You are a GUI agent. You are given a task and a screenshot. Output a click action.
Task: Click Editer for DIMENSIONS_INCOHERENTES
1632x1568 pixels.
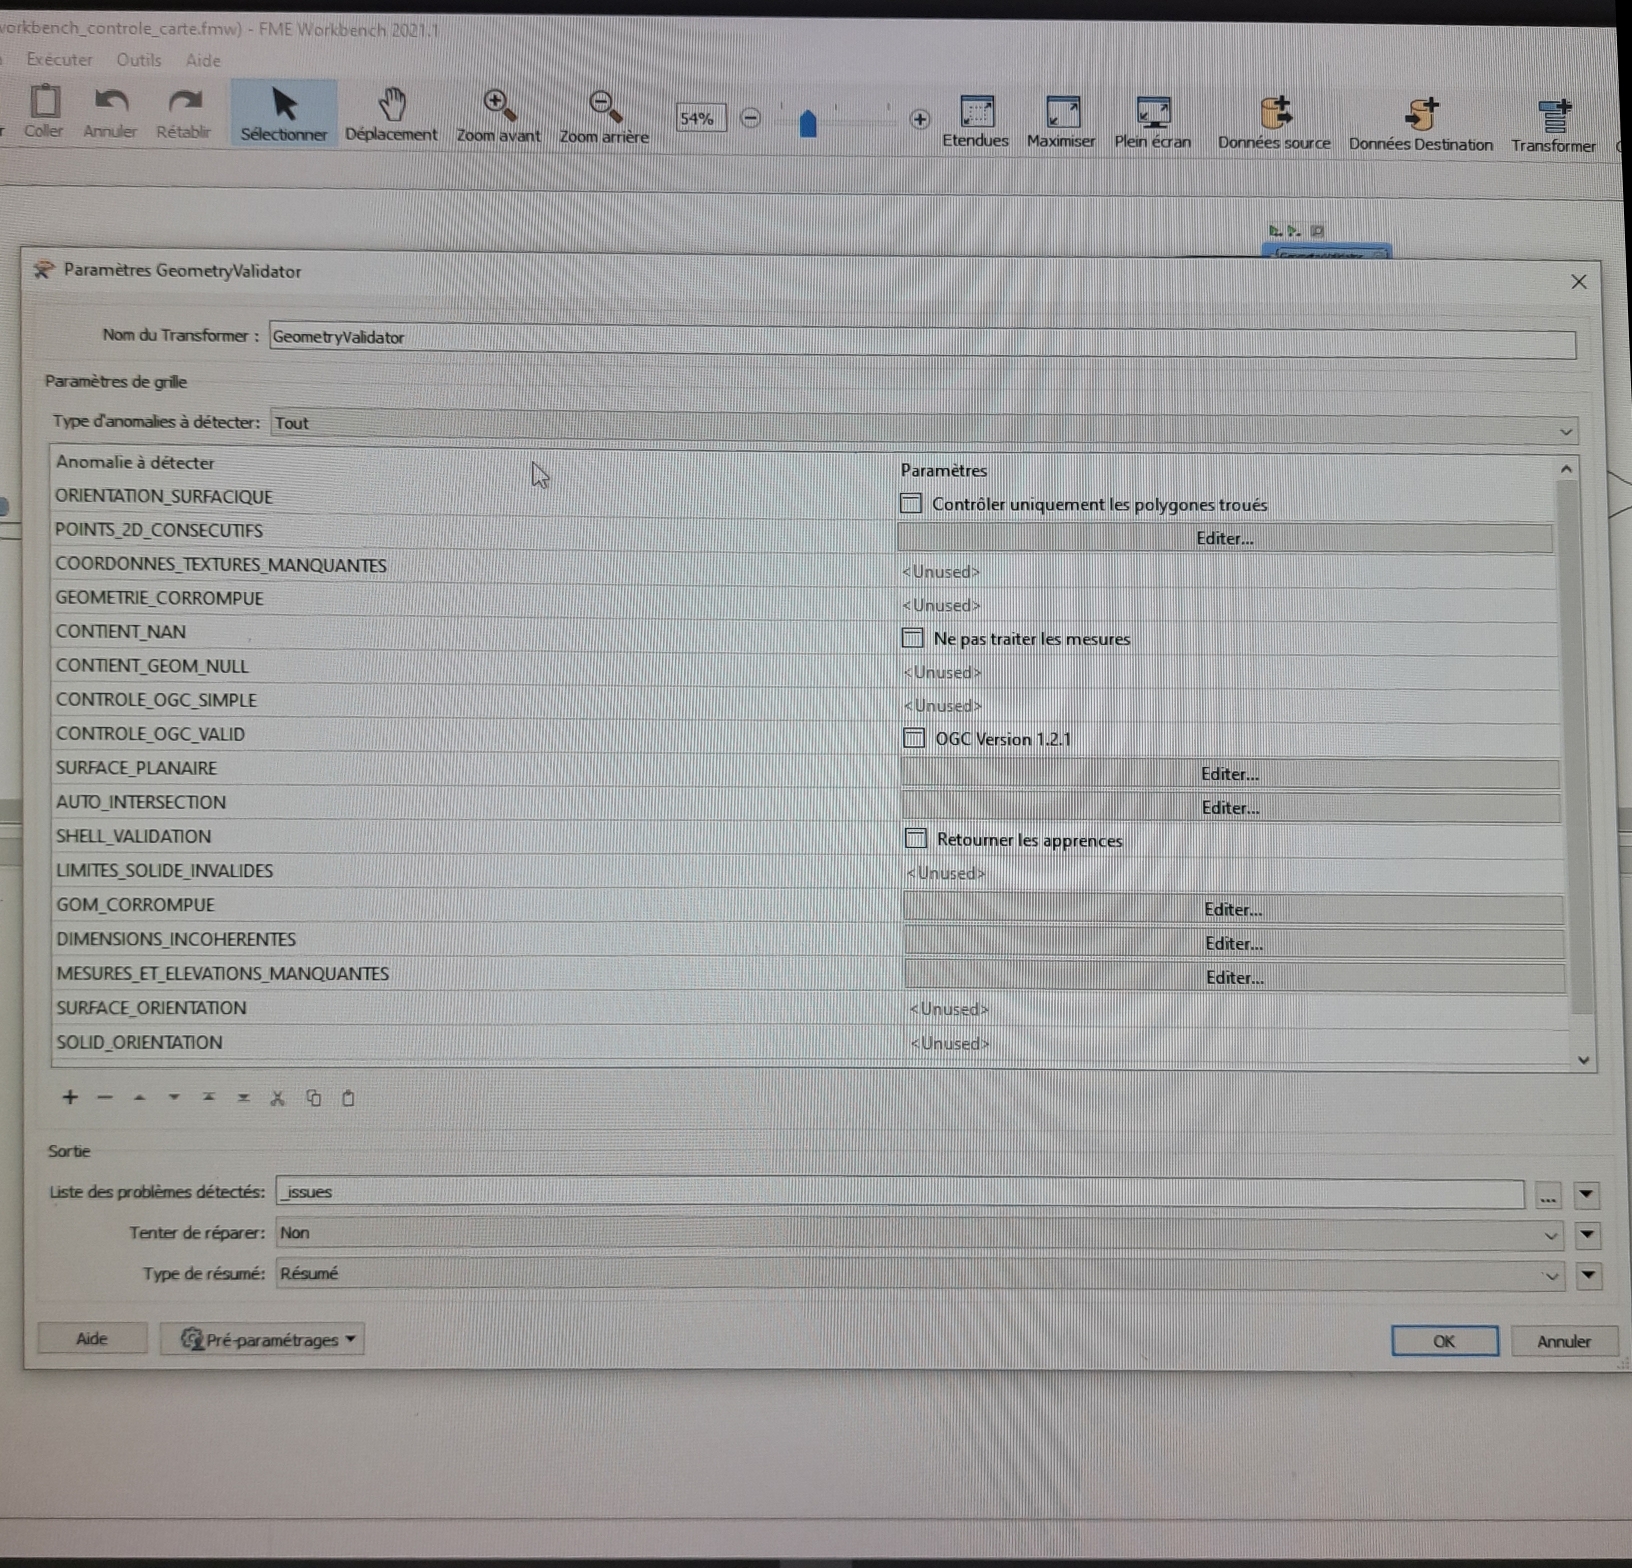click(x=1234, y=943)
